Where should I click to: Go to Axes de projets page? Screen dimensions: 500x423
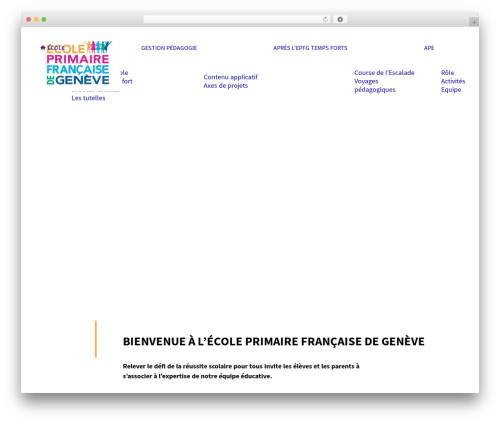coord(226,86)
